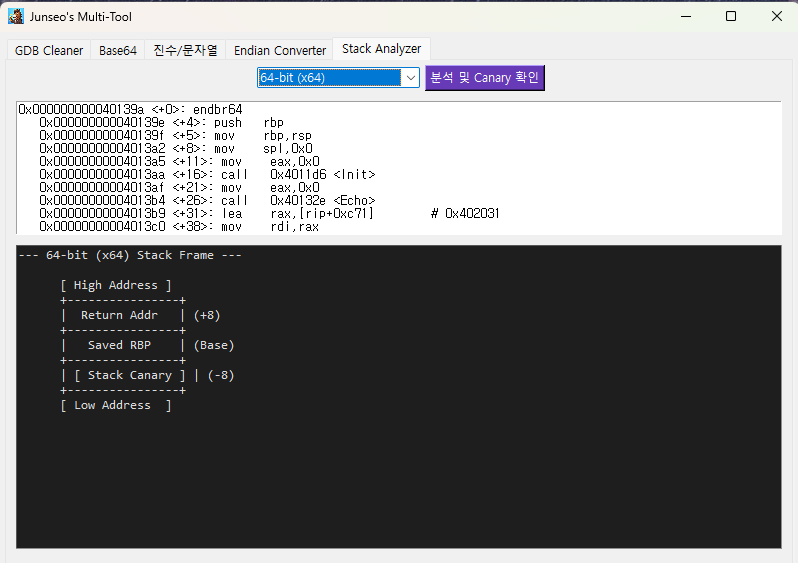Select the 진수/문자열 tab

click(x=185, y=50)
